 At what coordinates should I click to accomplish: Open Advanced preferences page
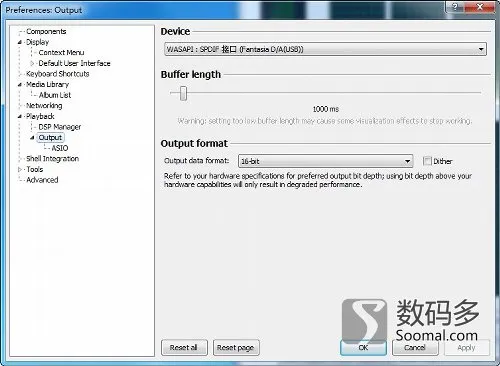[x=42, y=180]
